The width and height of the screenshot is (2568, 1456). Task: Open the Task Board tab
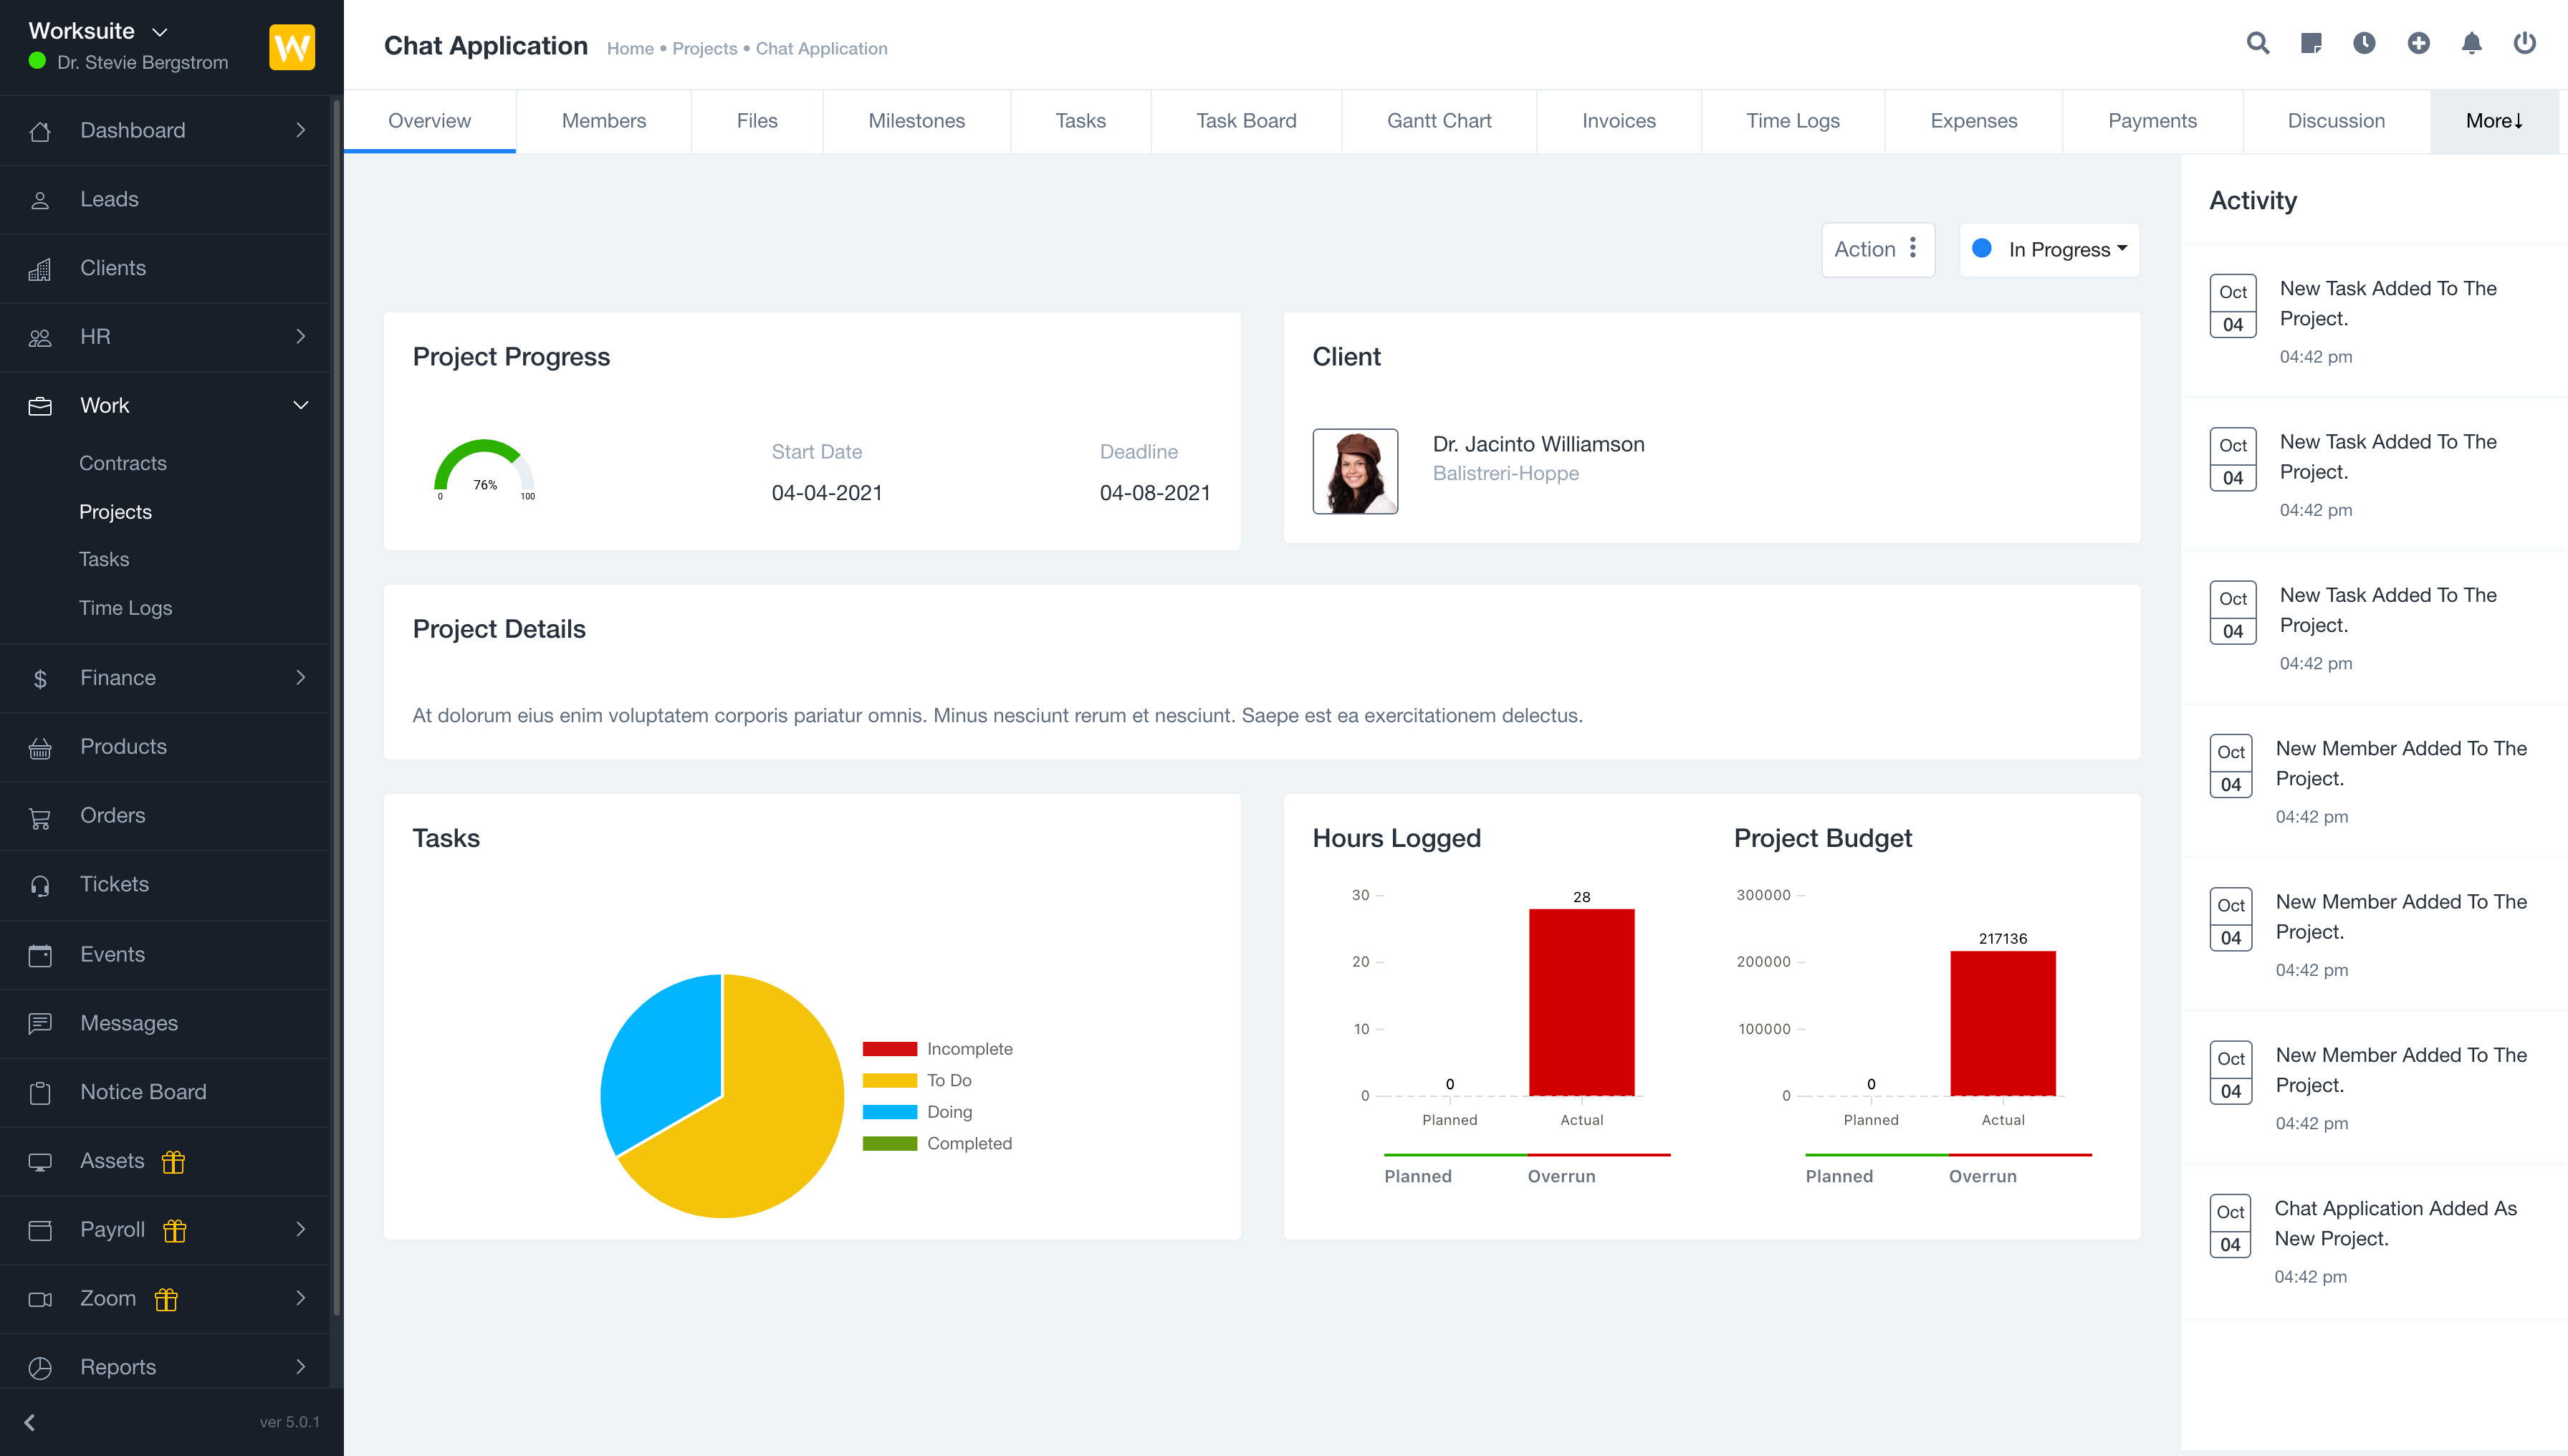[1246, 120]
